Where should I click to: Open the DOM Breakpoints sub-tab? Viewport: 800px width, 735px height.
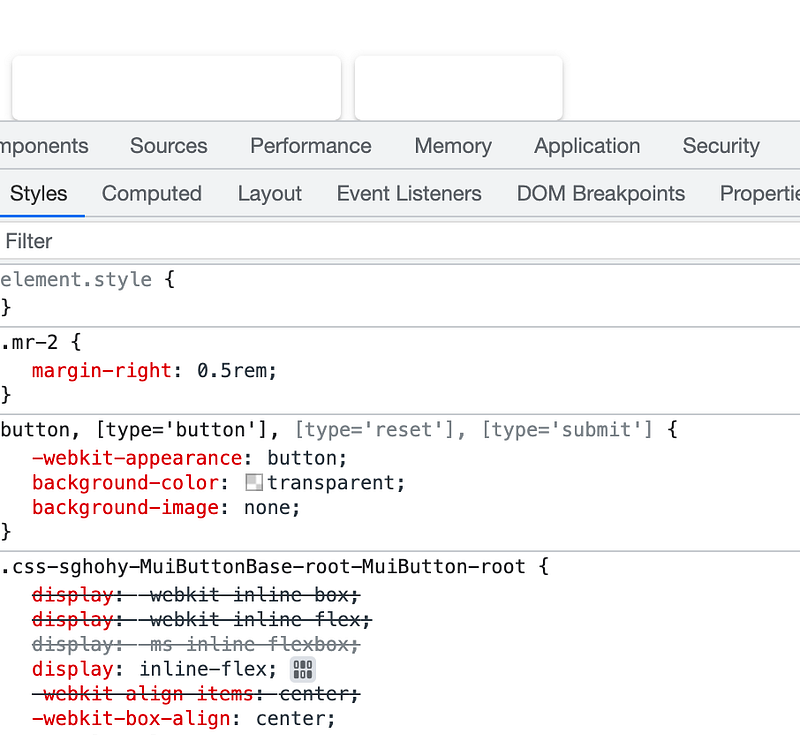[601, 194]
